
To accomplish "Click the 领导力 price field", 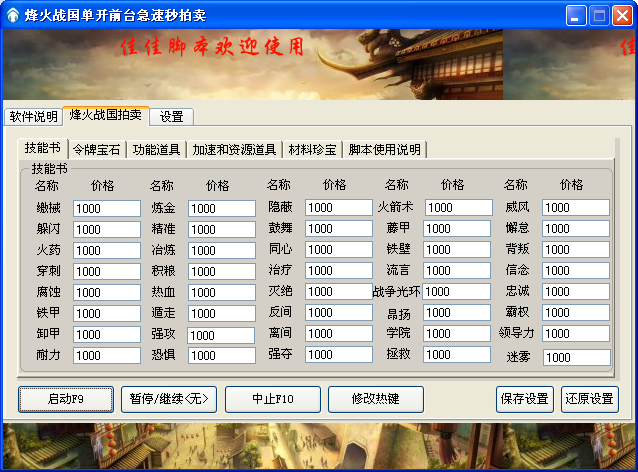I will click(576, 334).
